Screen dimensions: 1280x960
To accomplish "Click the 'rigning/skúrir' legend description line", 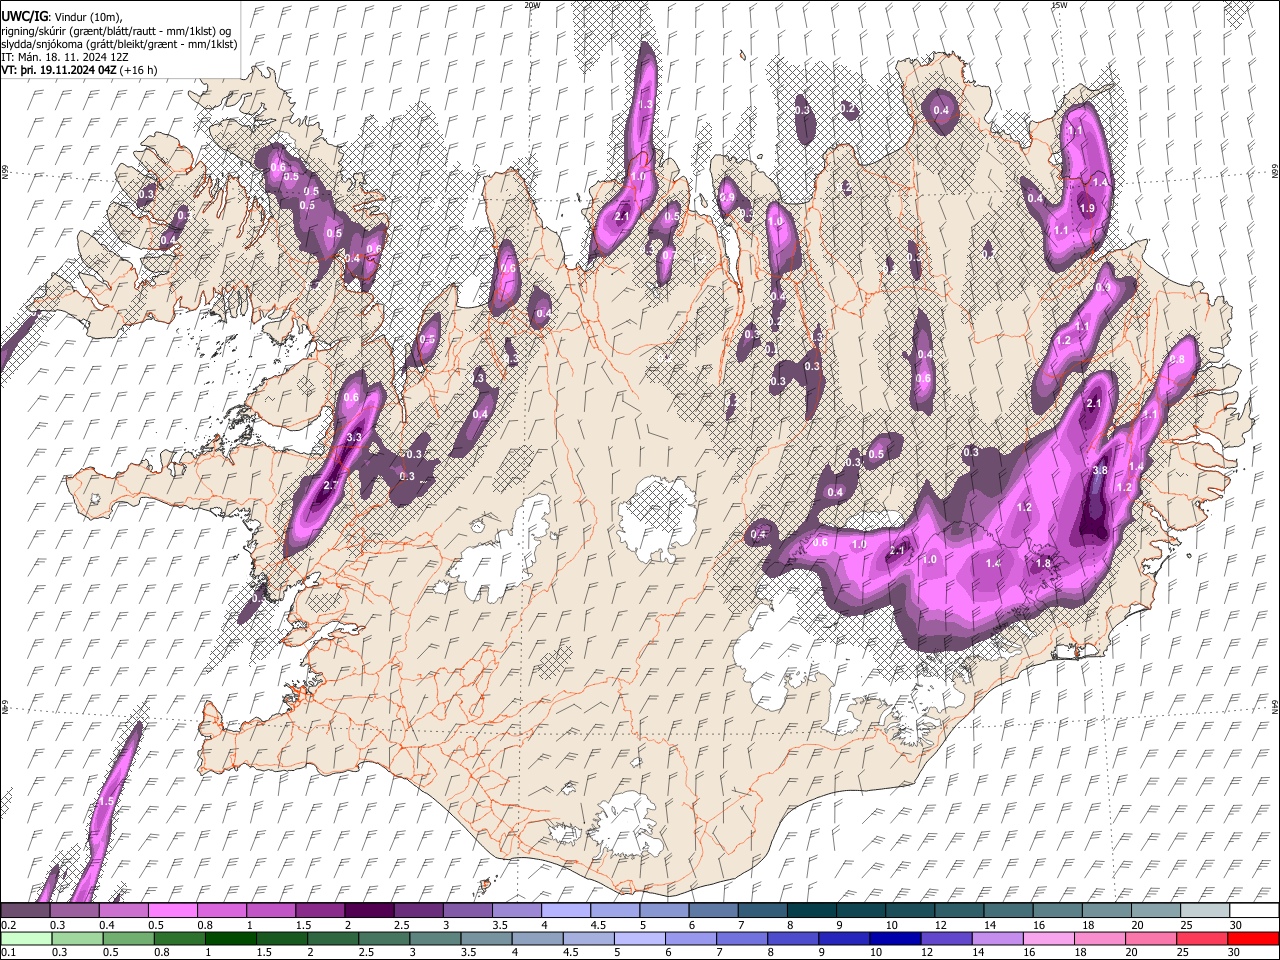I will 116,31.
